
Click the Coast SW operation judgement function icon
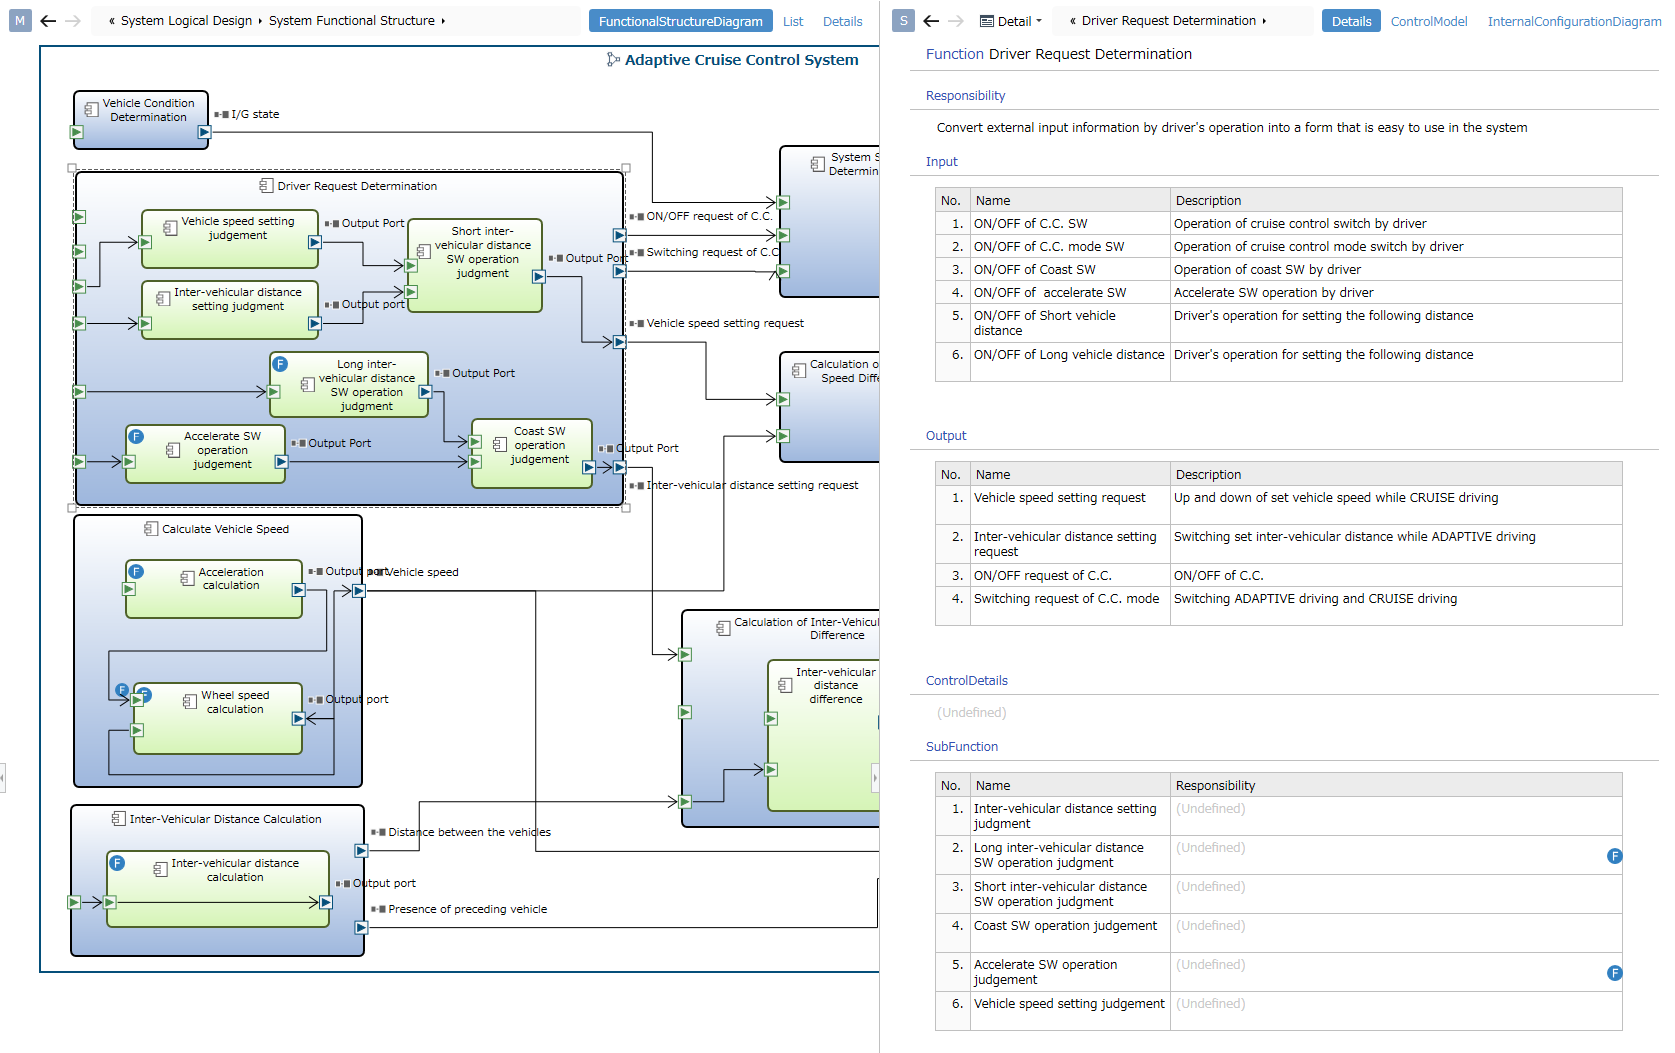click(500, 445)
